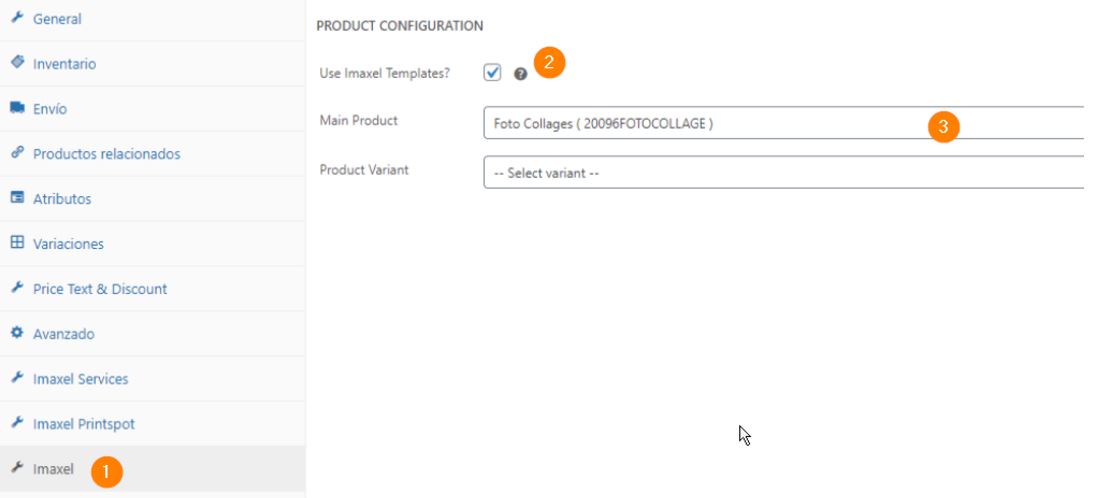Screen dimensions: 1105x498
Task: Click the Variaciones grid icon
Action: click(17, 243)
